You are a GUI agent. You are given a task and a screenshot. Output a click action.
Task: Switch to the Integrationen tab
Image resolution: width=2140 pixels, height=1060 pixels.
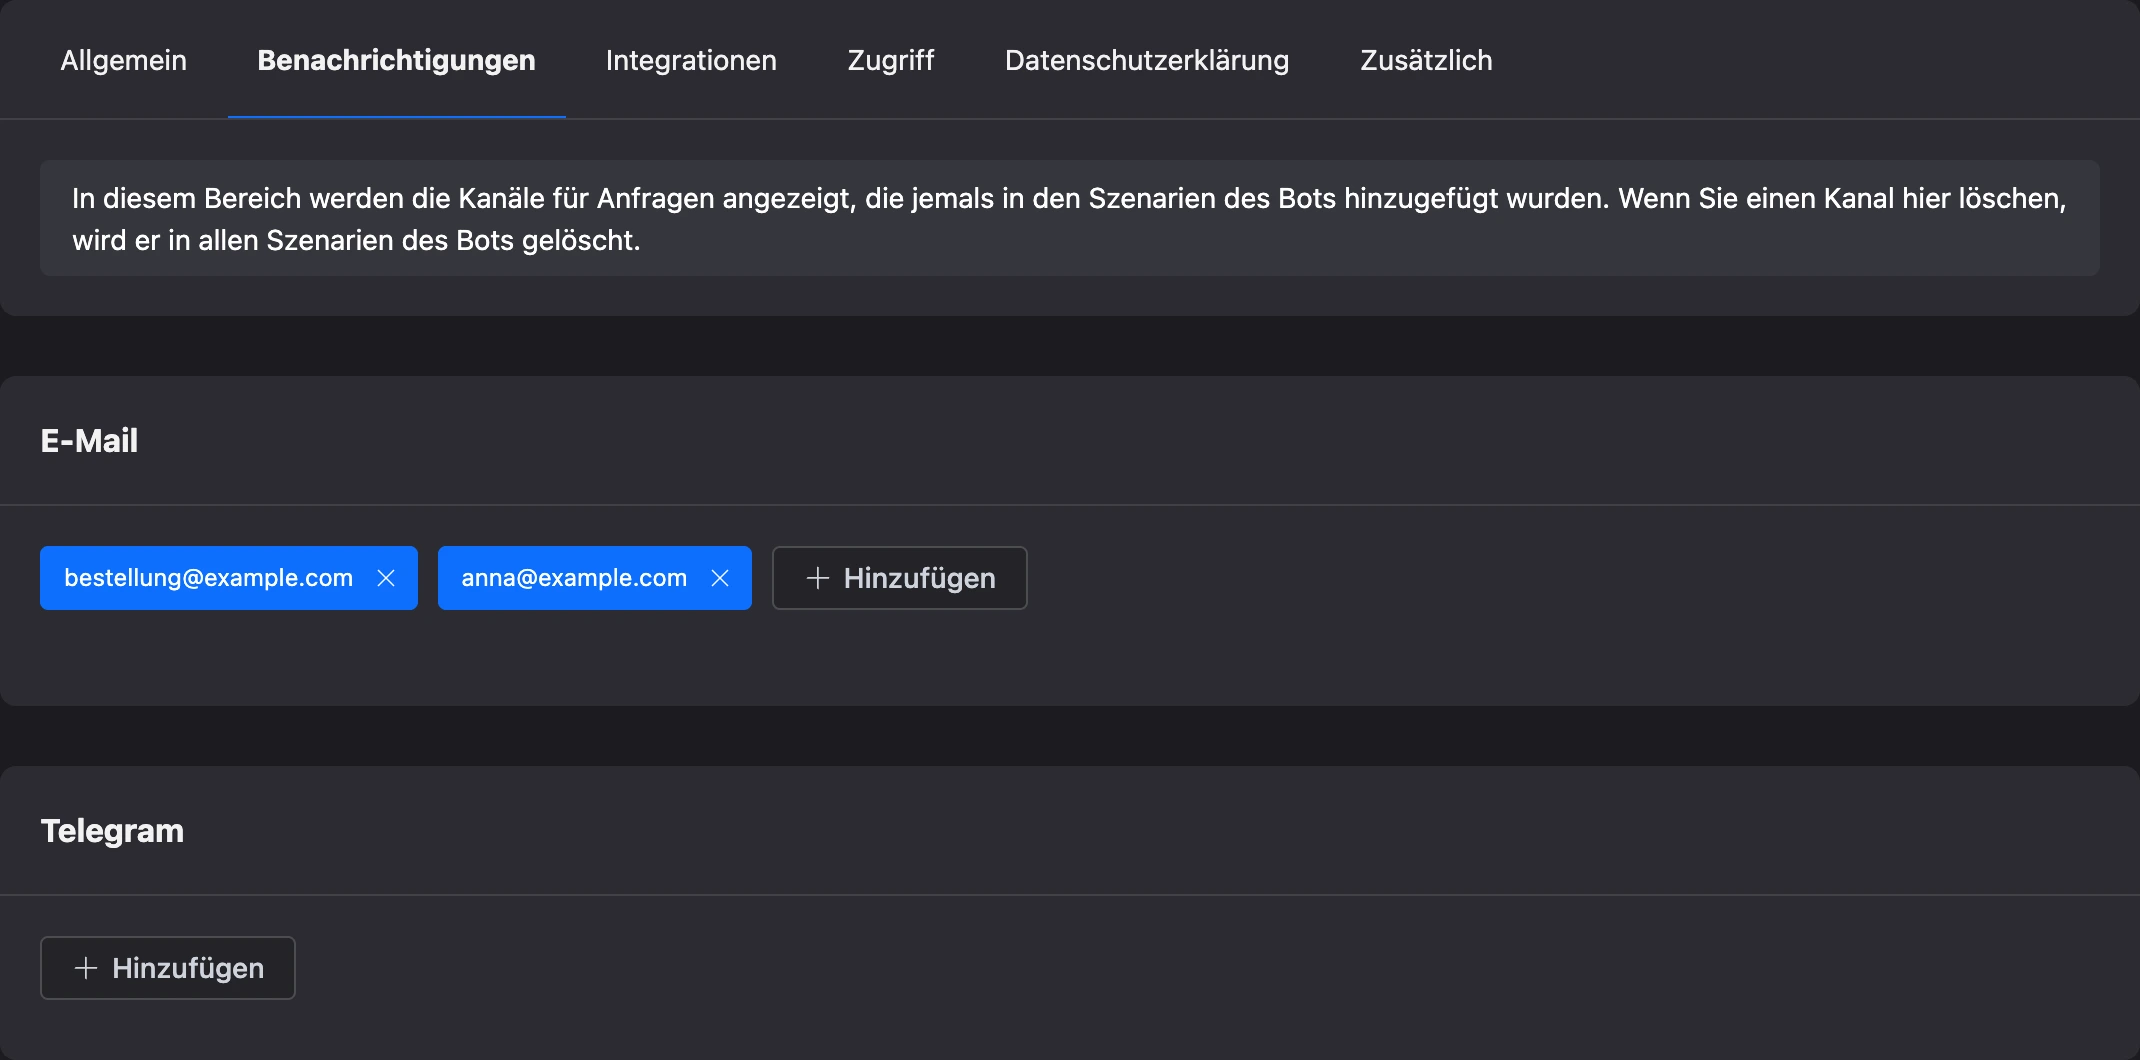point(691,60)
